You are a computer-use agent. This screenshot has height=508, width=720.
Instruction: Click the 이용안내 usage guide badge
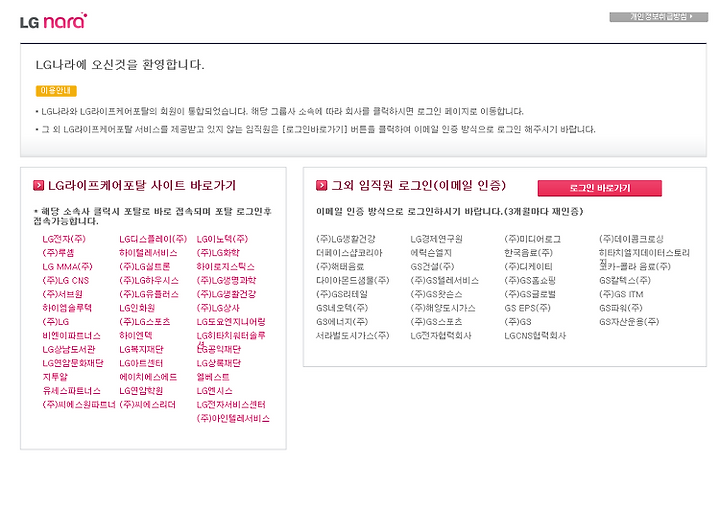tap(56, 90)
